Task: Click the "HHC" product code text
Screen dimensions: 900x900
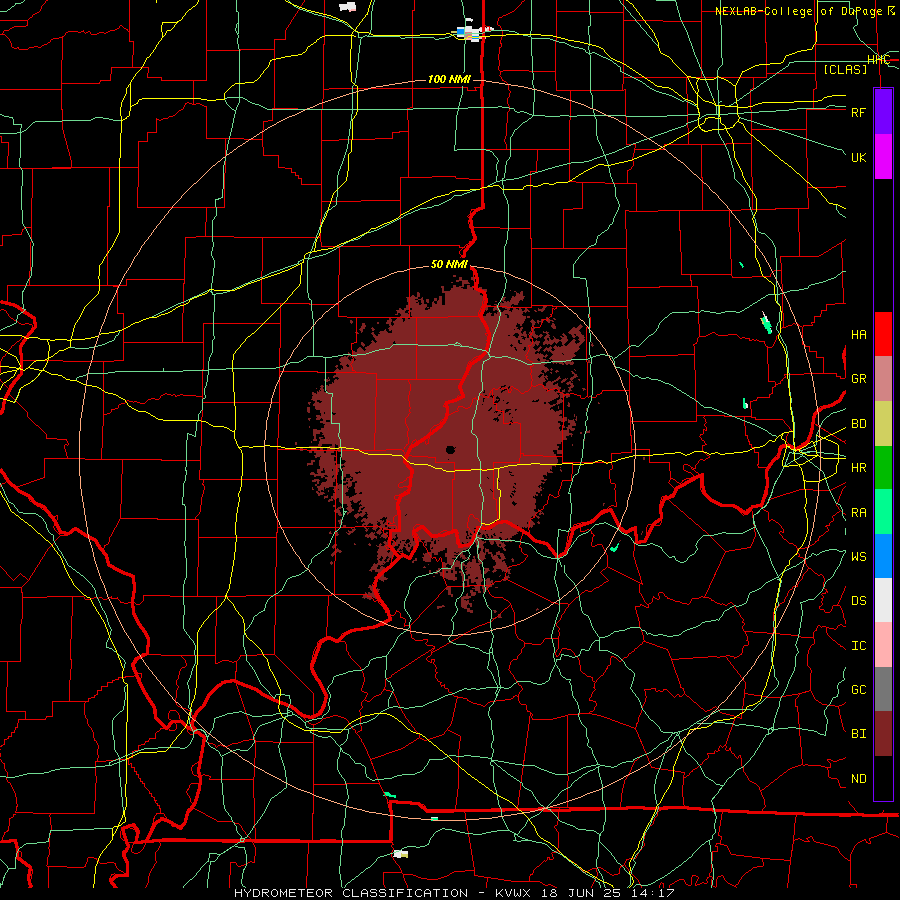Action: tap(879, 60)
